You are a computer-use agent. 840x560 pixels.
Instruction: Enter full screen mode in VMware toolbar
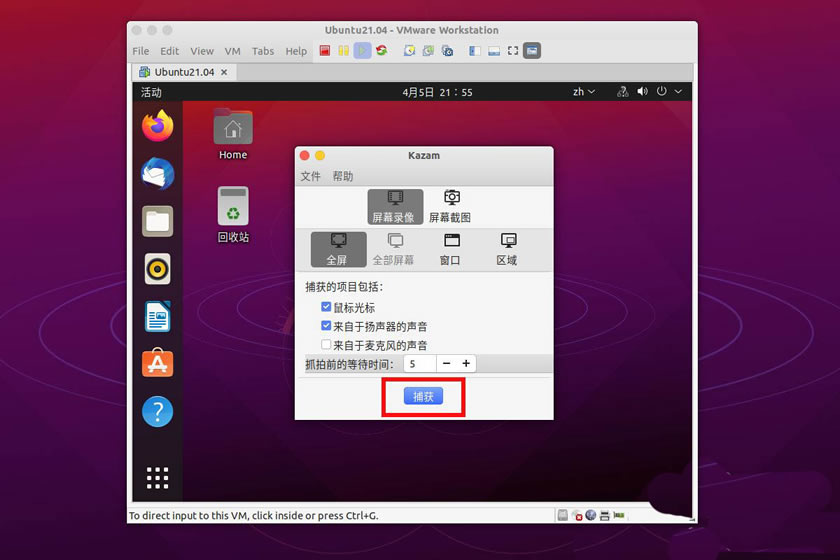[513, 50]
